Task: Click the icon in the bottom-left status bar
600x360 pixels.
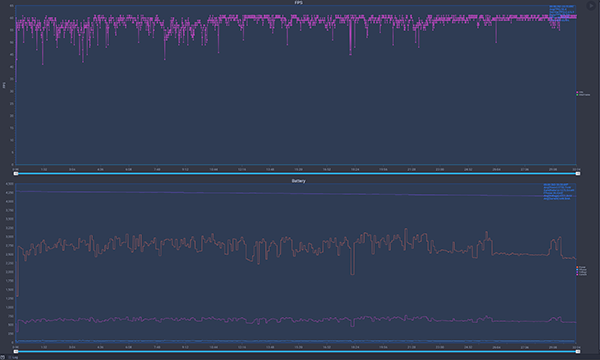Action: (3, 357)
